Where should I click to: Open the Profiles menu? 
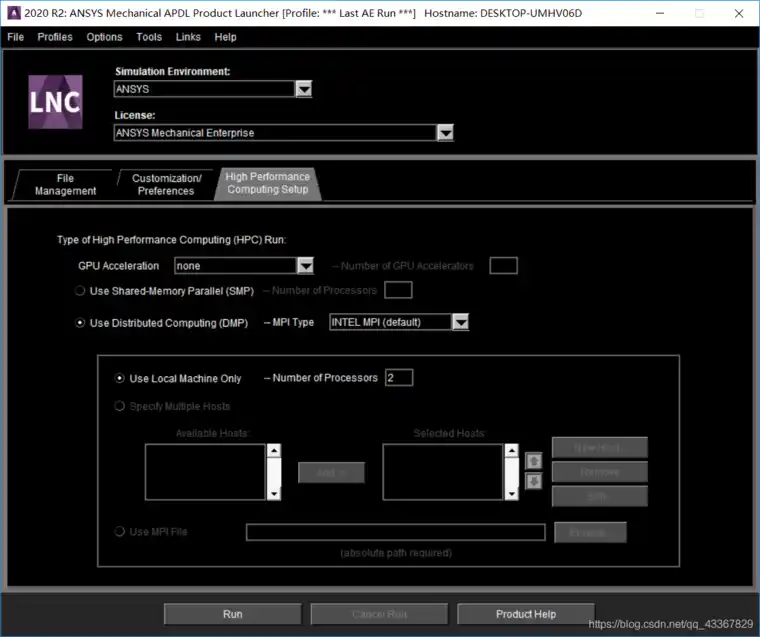pyautogui.click(x=55, y=37)
